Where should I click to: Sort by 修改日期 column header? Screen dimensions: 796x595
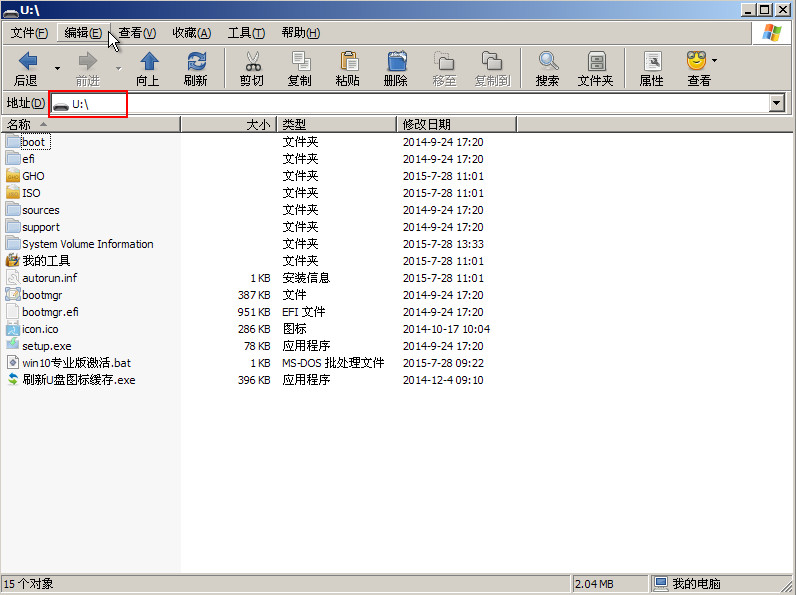pos(456,124)
